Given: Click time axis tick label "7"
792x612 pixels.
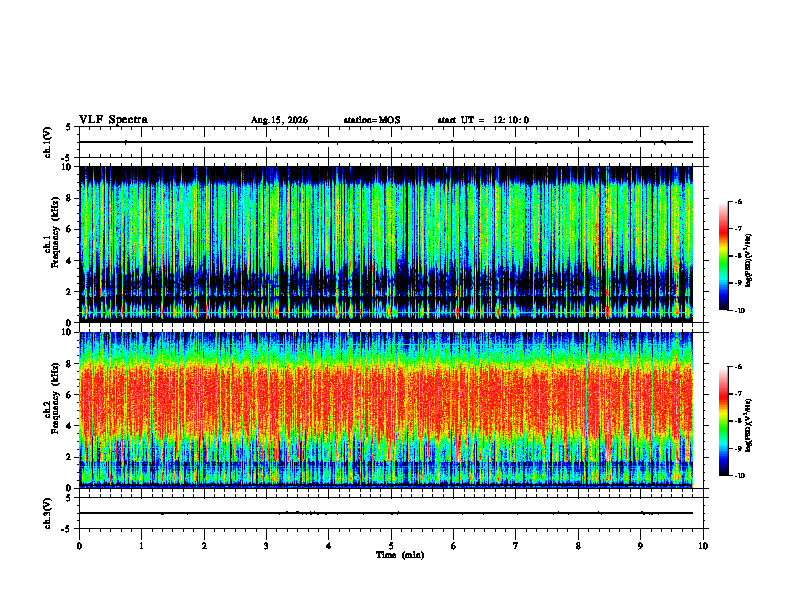Looking at the screenshot, I should (x=516, y=546).
